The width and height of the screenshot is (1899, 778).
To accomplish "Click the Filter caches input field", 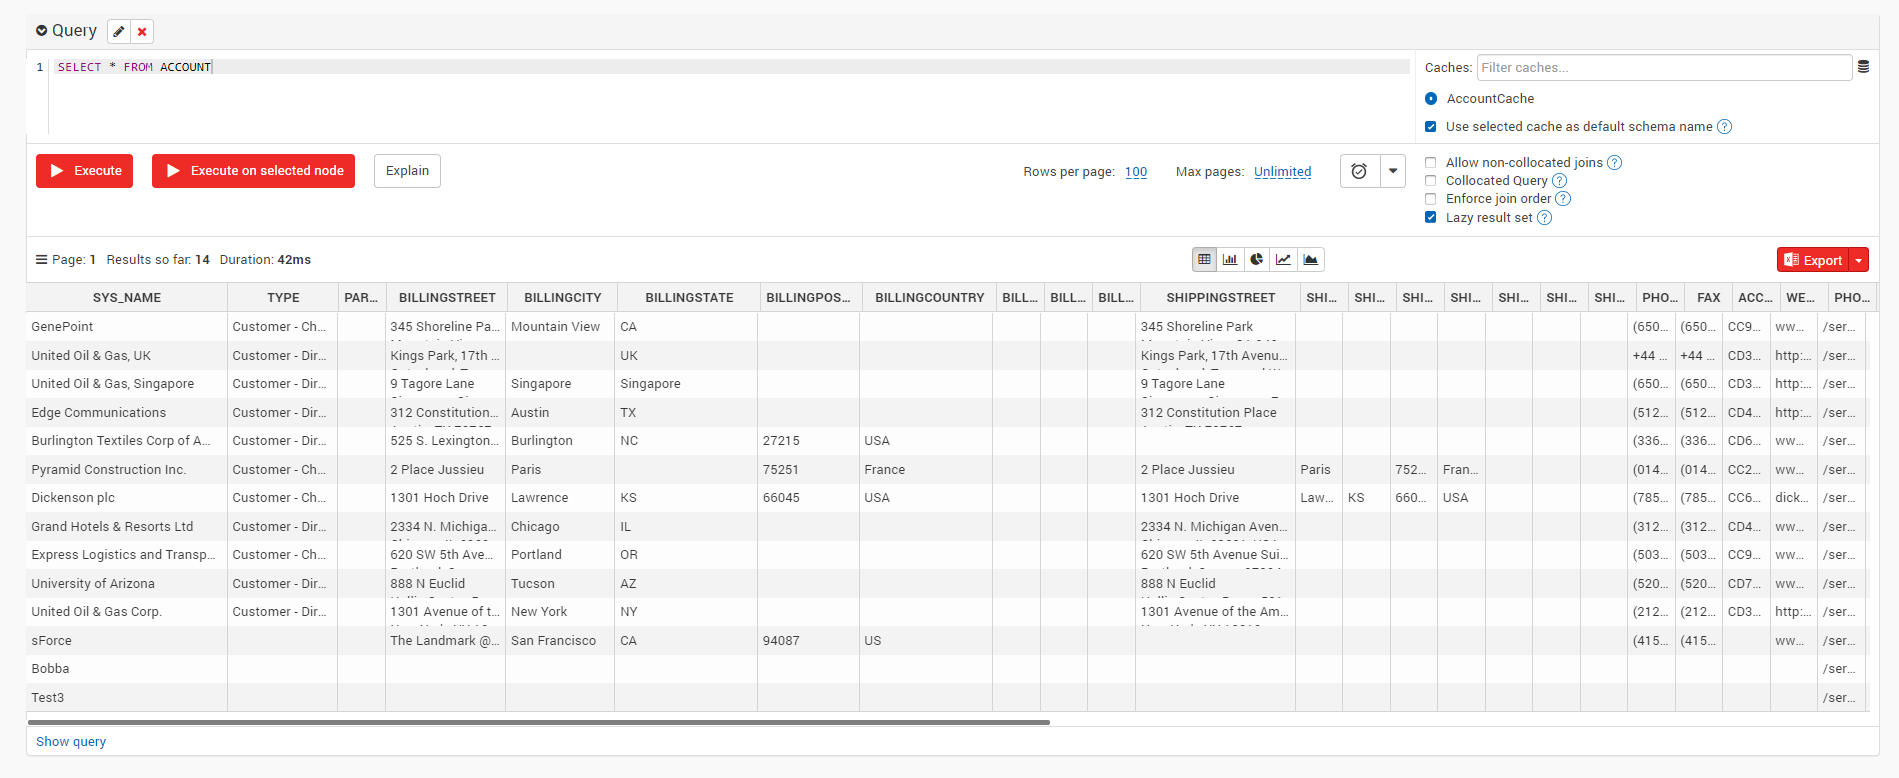I will 1663,68.
